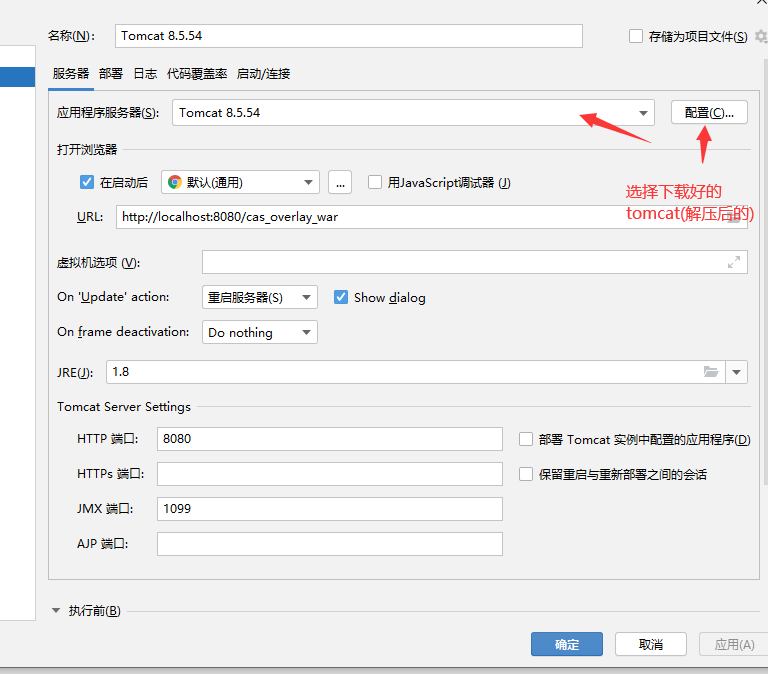
Task: Enable the JavaScript debugger checkbox
Action: 375,182
